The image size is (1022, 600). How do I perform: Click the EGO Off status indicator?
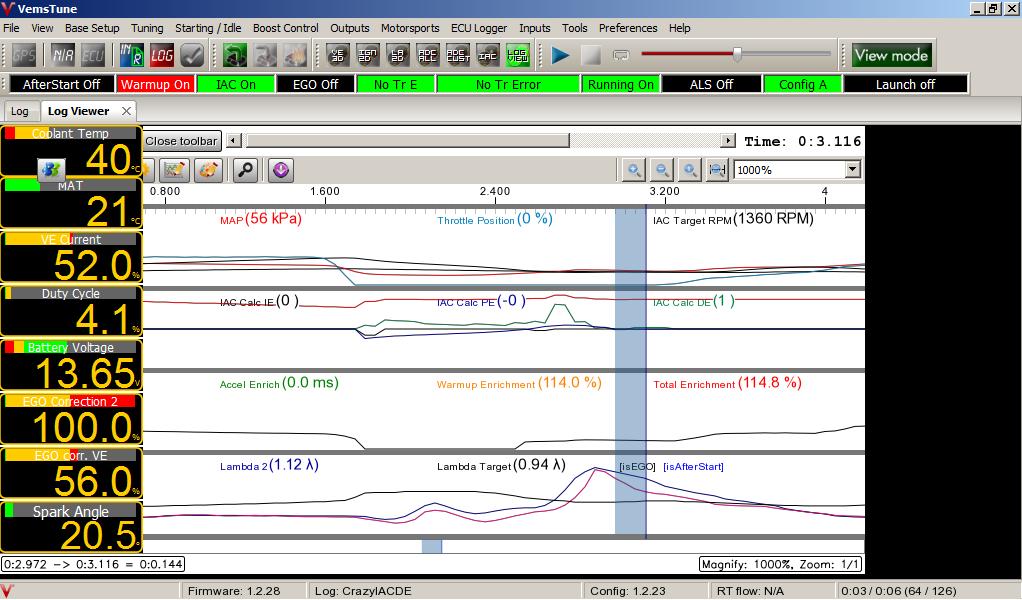point(315,84)
